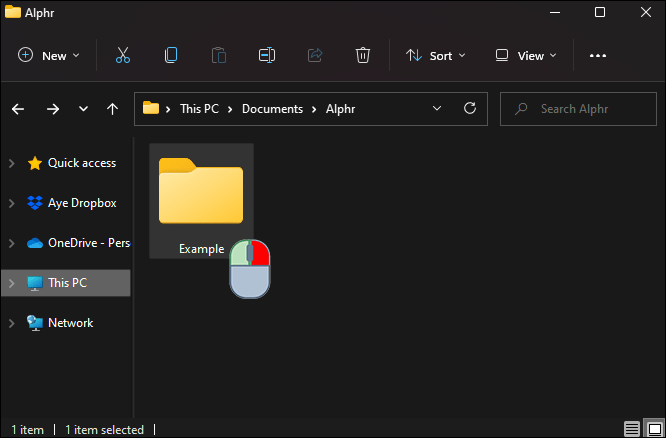The width and height of the screenshot is (666, 438).
Task: Click the Copy icon in toolbar
Action: 171,55
